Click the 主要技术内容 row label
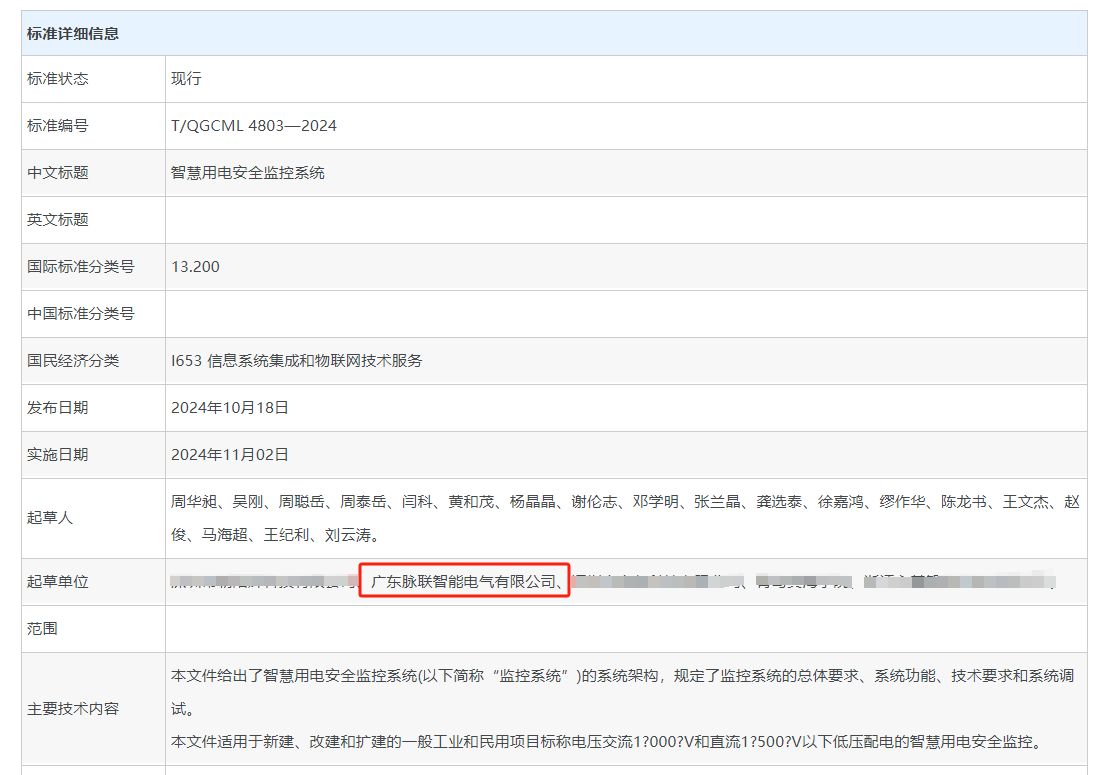Screen dimensions: 1108x775 [73, 709]
